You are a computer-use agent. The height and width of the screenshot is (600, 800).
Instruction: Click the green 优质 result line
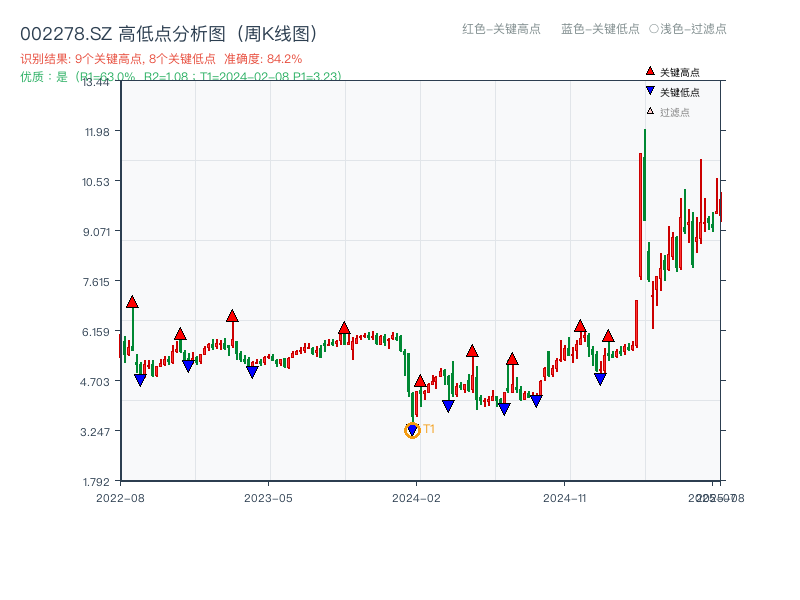pyautogui.click(x=180, y=76)
